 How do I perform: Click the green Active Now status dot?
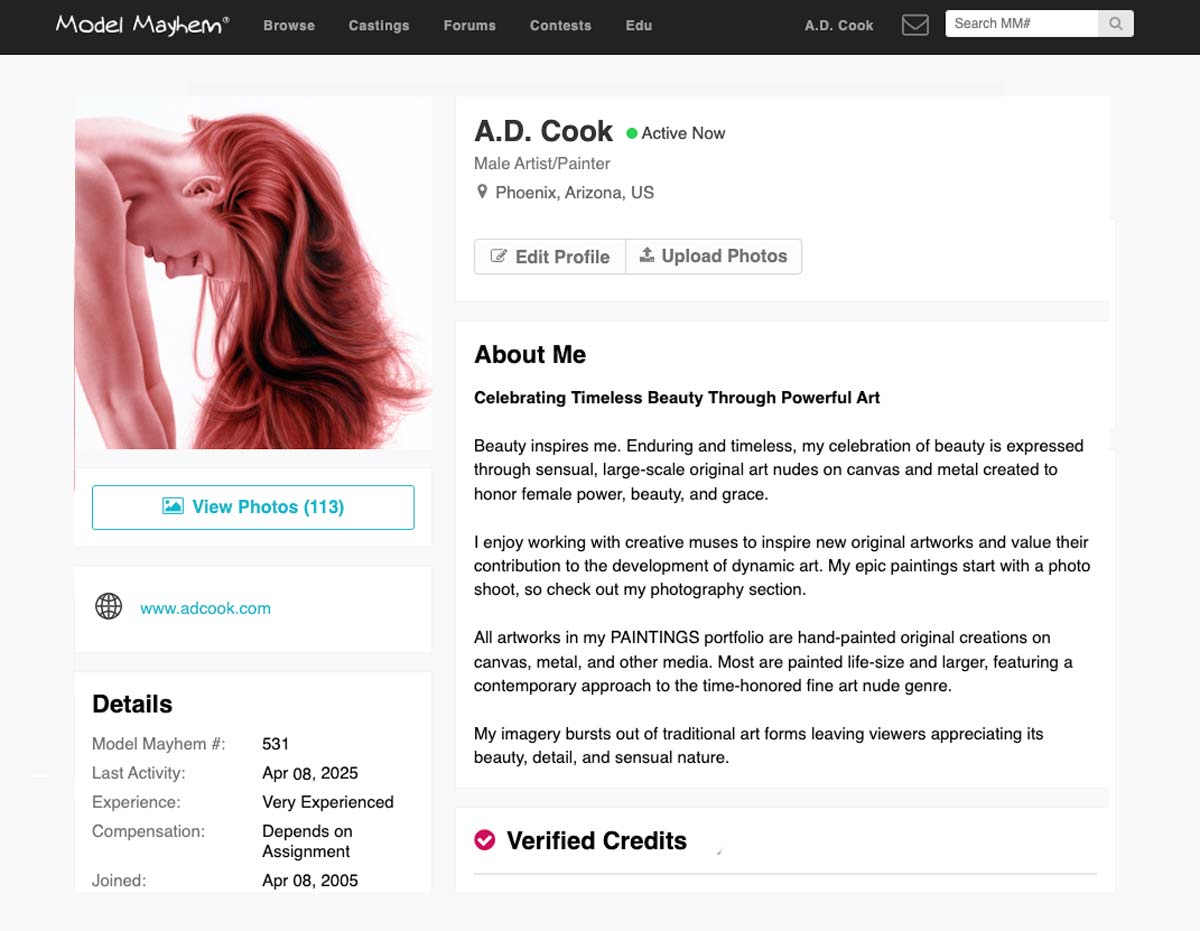coord(632,133)
